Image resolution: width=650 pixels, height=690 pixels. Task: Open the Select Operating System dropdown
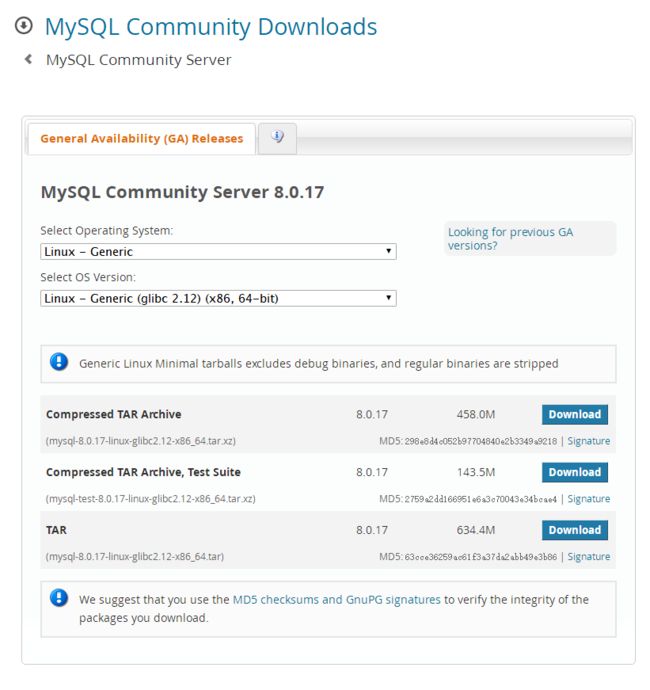point(218,252)
